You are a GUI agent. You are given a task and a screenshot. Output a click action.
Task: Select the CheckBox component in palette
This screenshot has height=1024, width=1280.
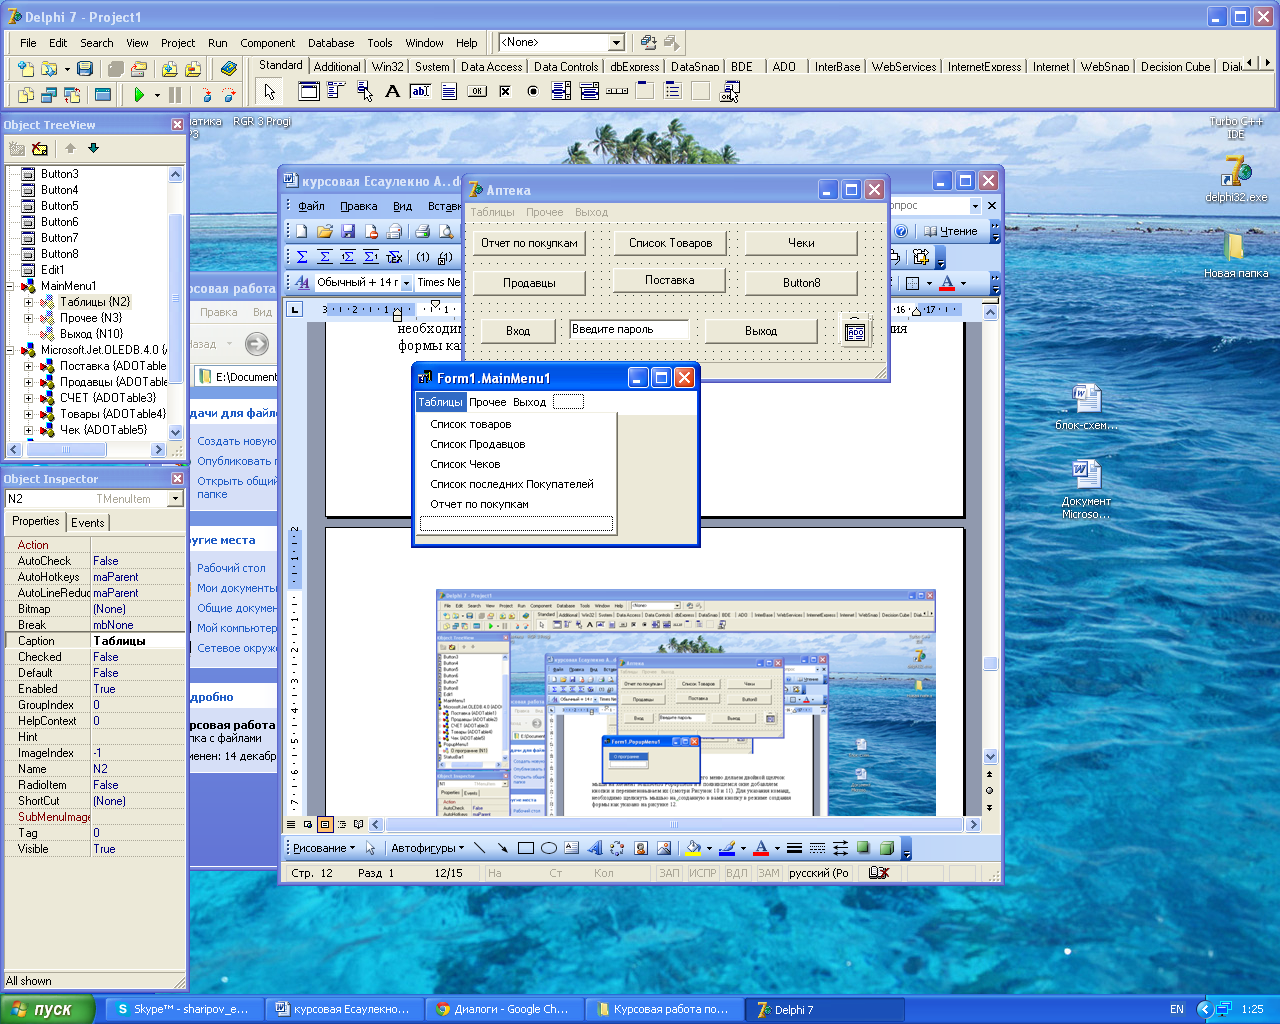(505, 91)
